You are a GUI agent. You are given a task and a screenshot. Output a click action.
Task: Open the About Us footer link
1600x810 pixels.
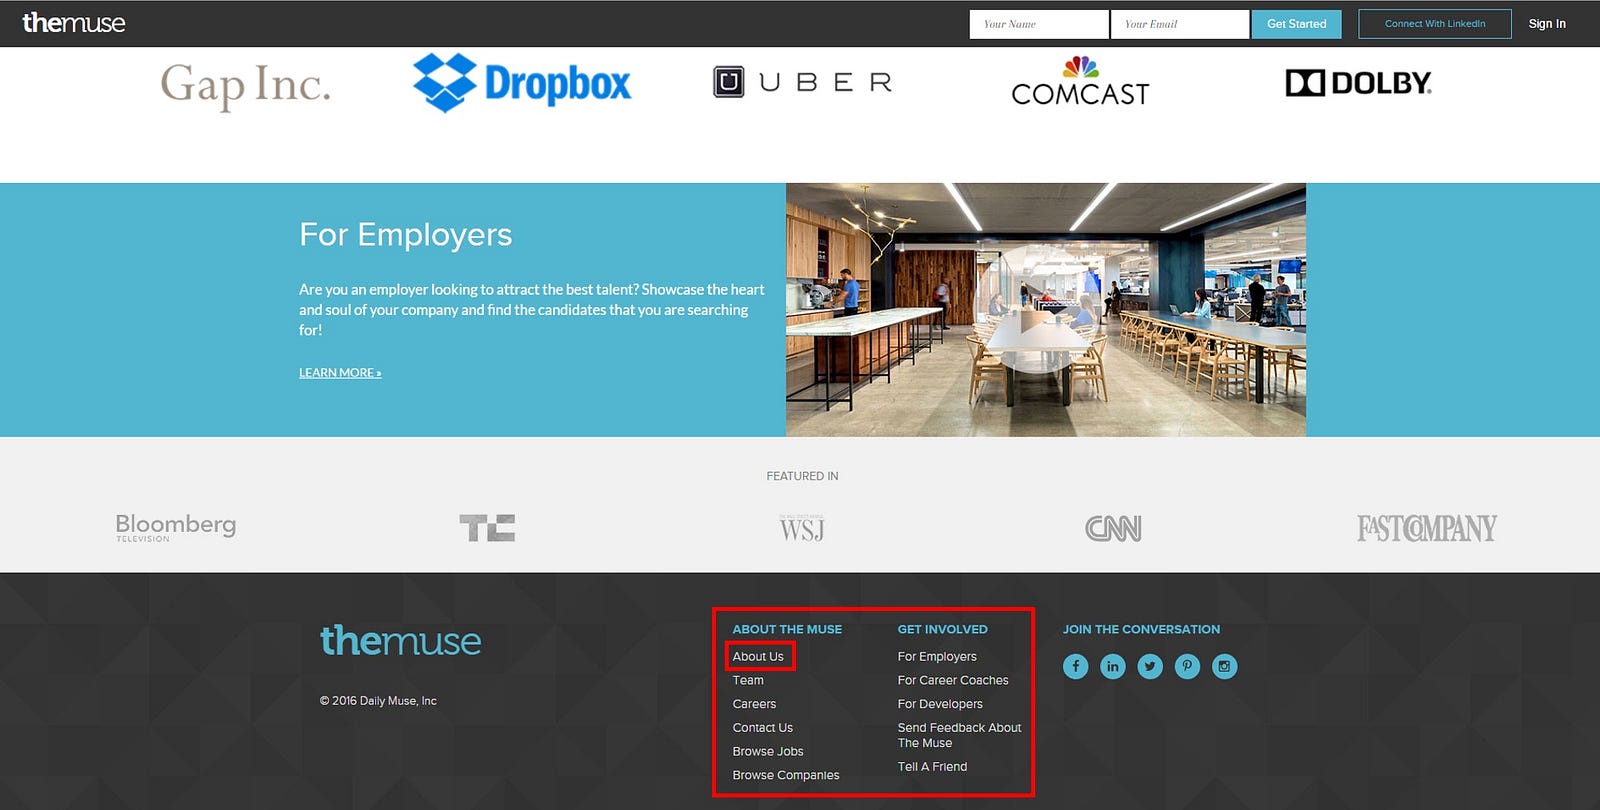[x=758, y=657]
